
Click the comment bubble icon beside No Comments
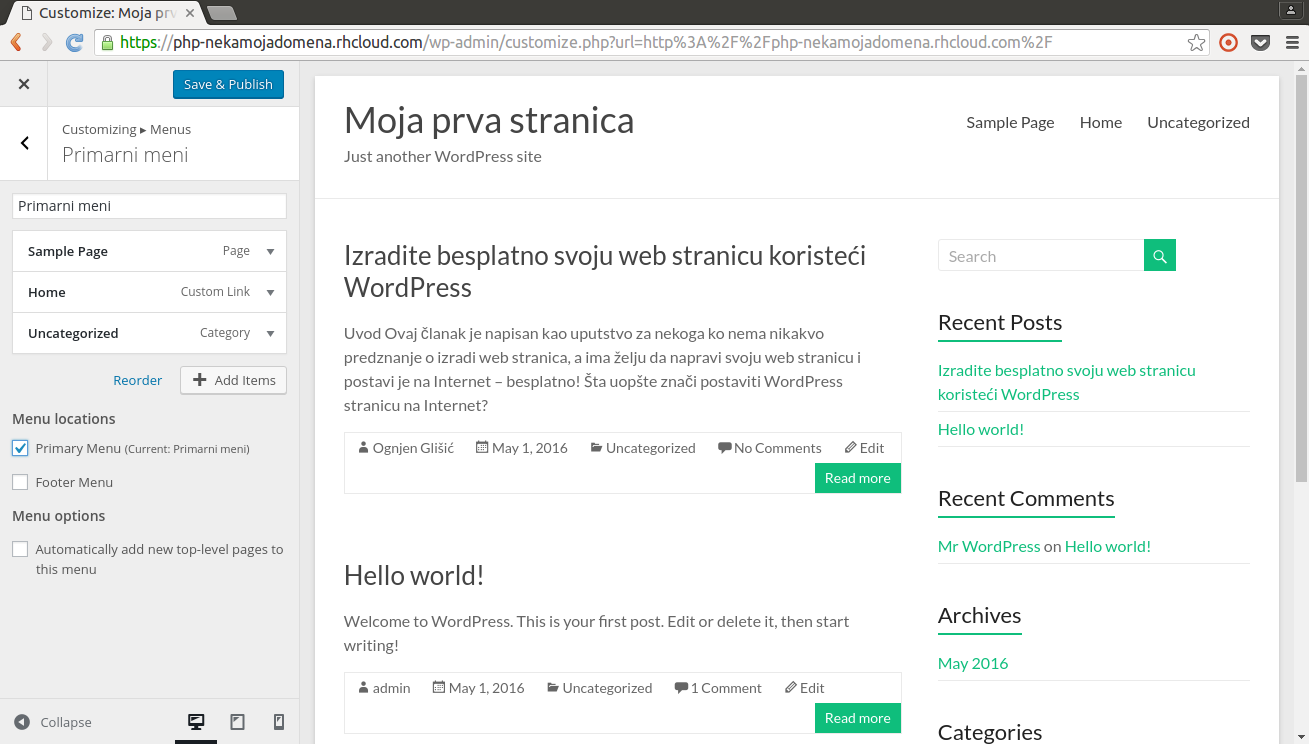725,448
